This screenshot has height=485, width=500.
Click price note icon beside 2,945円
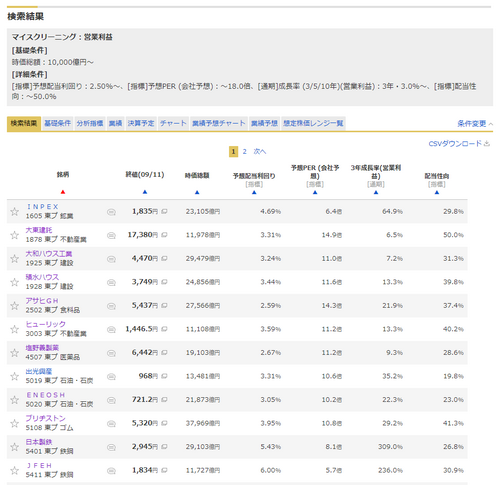click(164, 446)
